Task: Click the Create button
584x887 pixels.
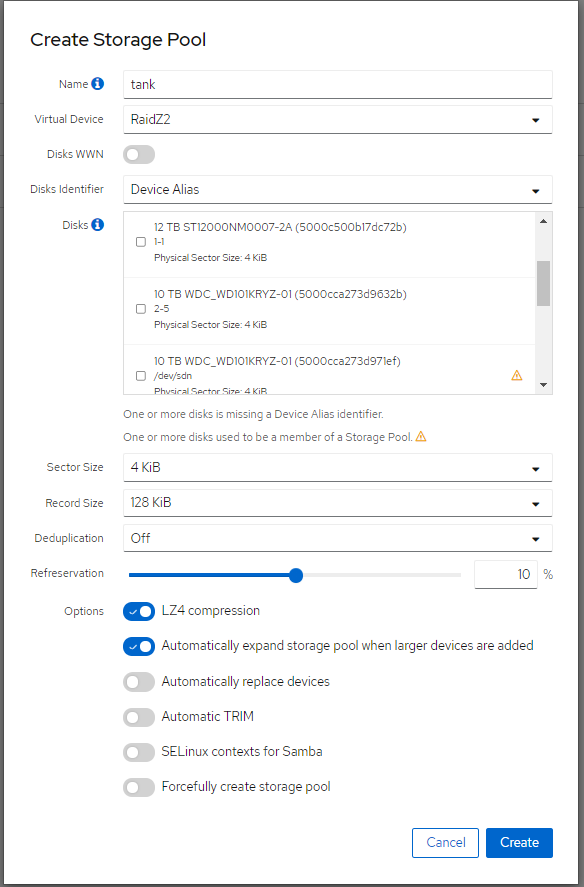Action: (519, 842)
